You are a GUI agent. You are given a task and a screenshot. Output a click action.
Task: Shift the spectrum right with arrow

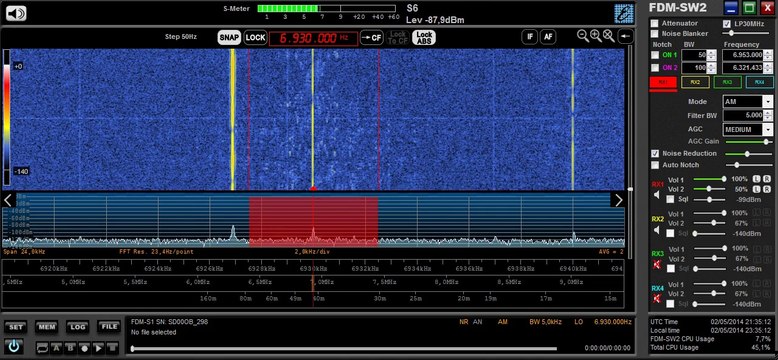pyautogui.click(x=619, y=200)
